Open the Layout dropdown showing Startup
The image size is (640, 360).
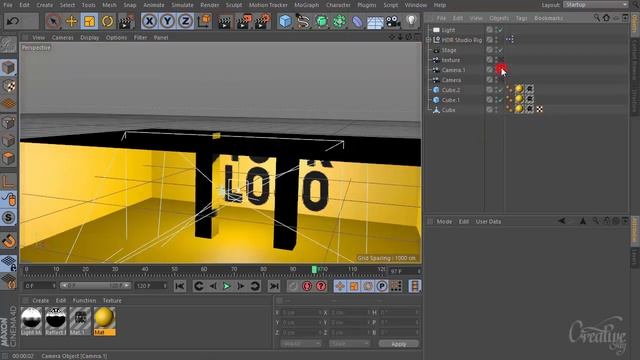596,4
